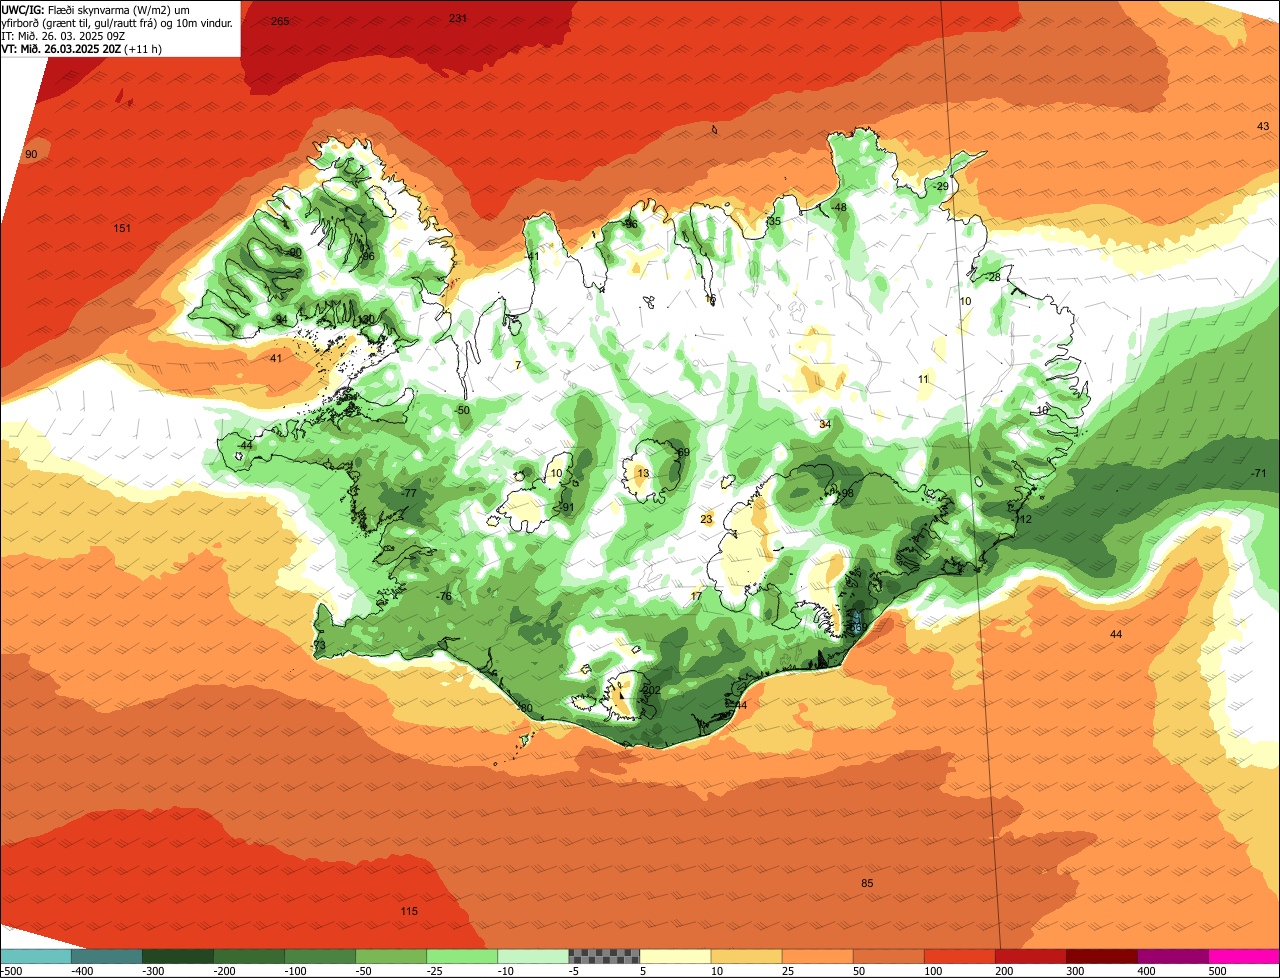
Task: Click the '-500' label on the legend
Action: point(11,971)
